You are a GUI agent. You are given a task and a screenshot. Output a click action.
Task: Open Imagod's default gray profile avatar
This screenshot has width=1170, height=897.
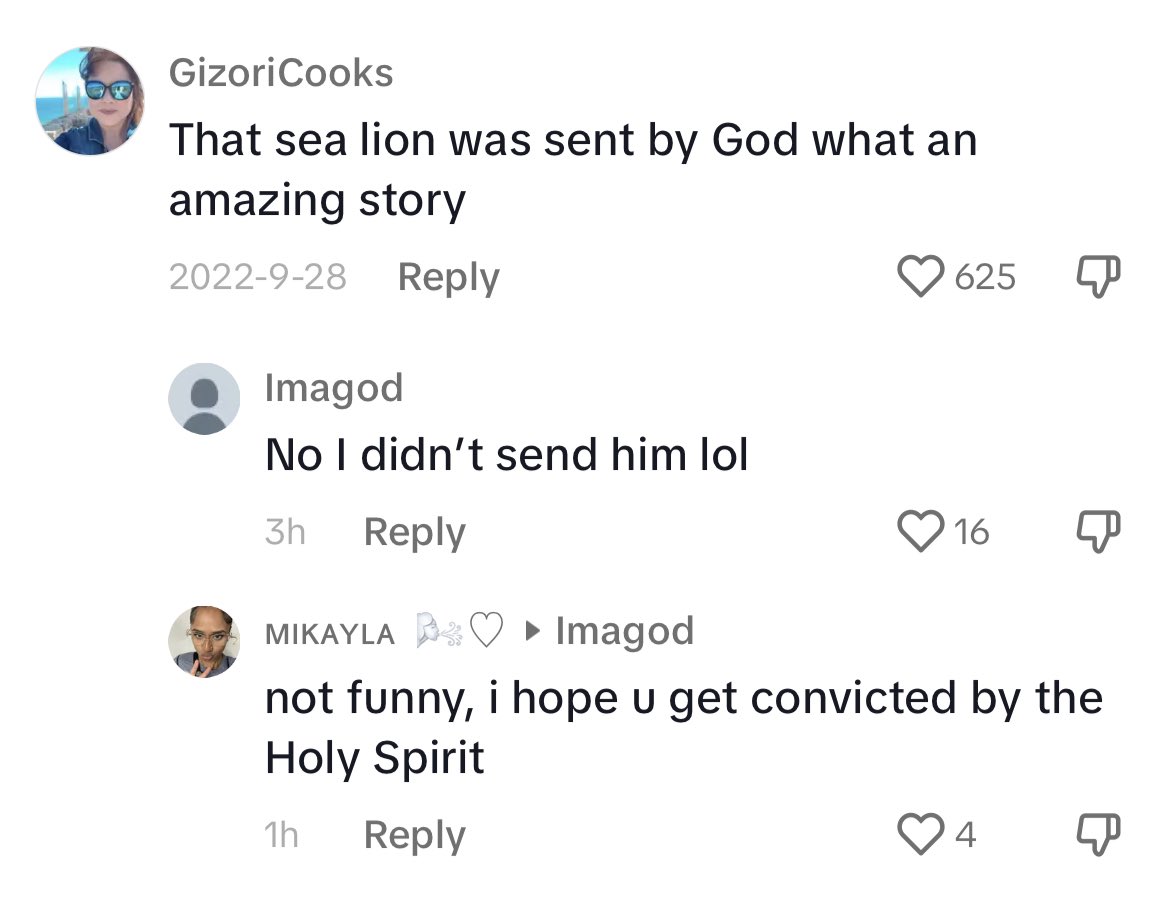(x=204, y=398)
